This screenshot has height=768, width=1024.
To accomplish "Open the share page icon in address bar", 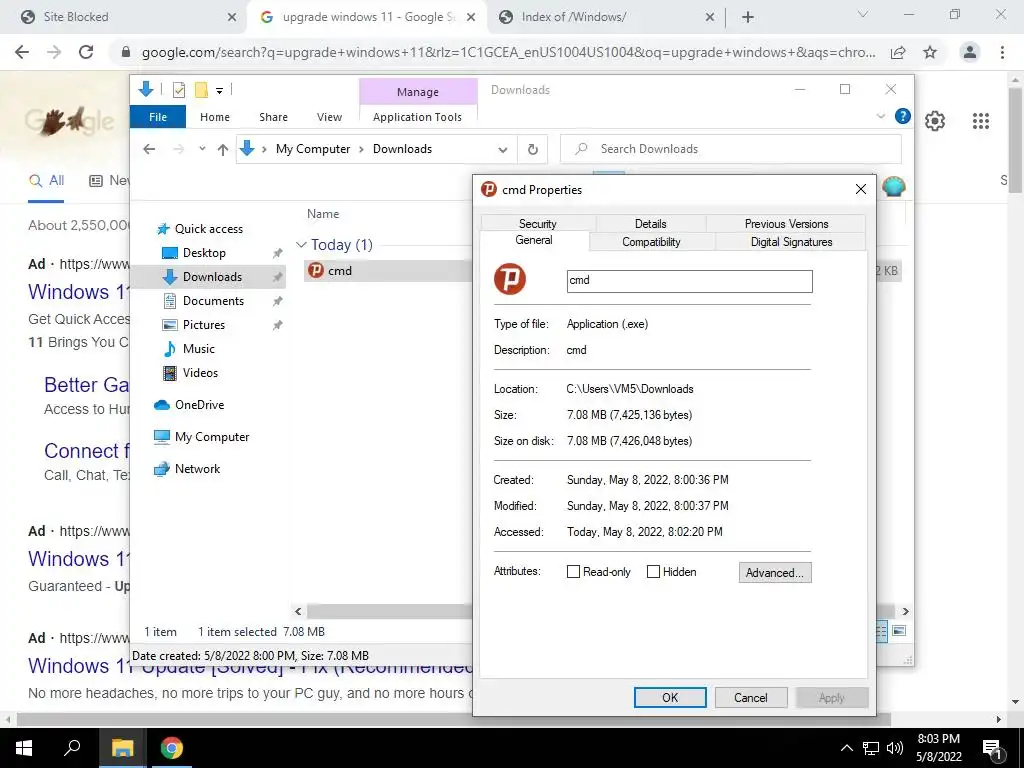I will [898, 52].
